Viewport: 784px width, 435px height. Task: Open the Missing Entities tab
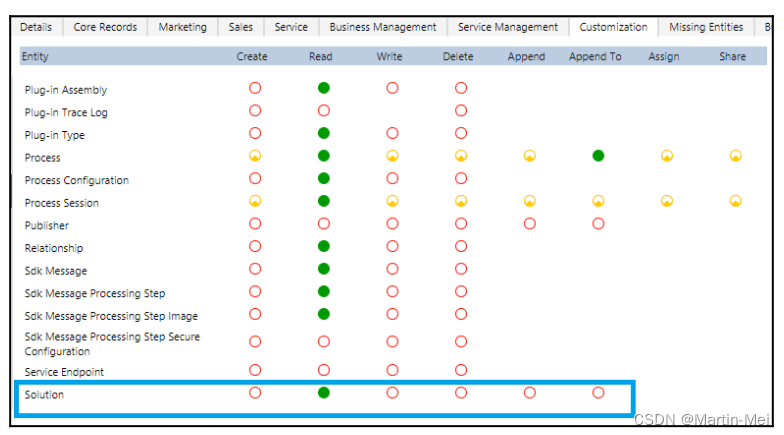coord(706,27)
